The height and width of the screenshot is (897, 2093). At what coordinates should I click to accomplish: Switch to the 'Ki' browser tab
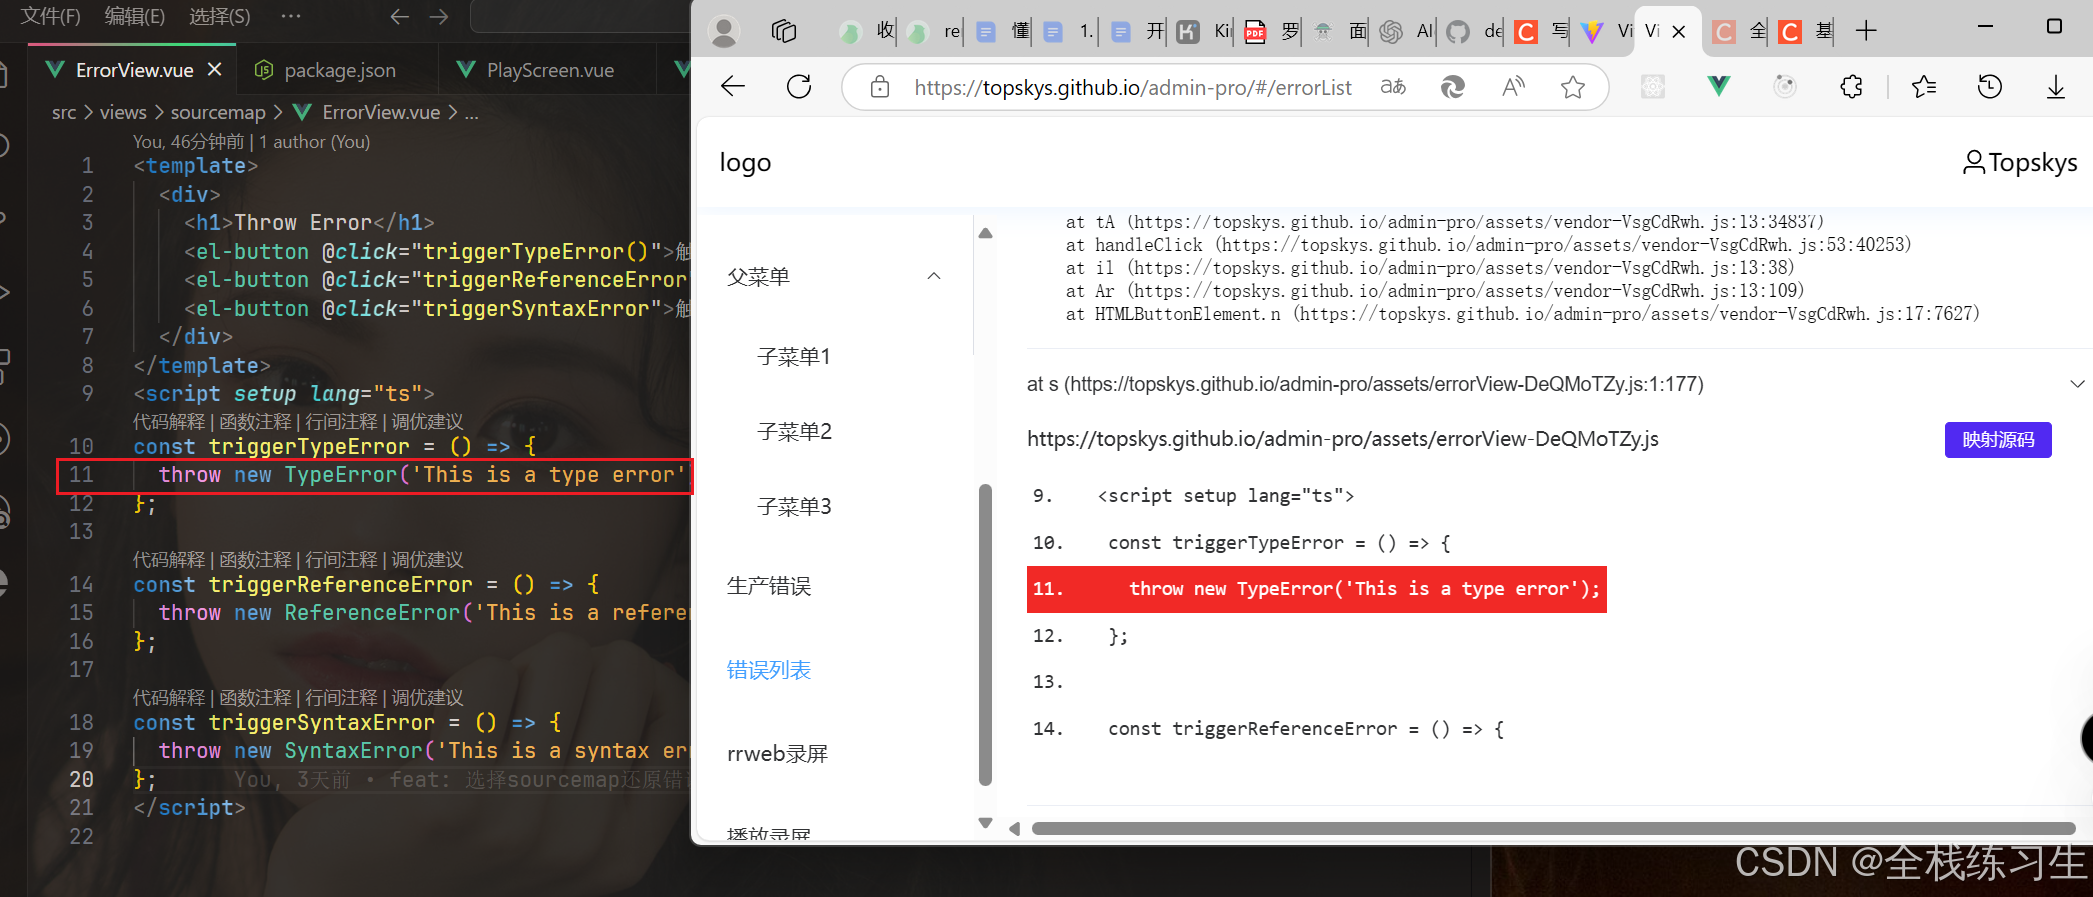[1203, 32]
